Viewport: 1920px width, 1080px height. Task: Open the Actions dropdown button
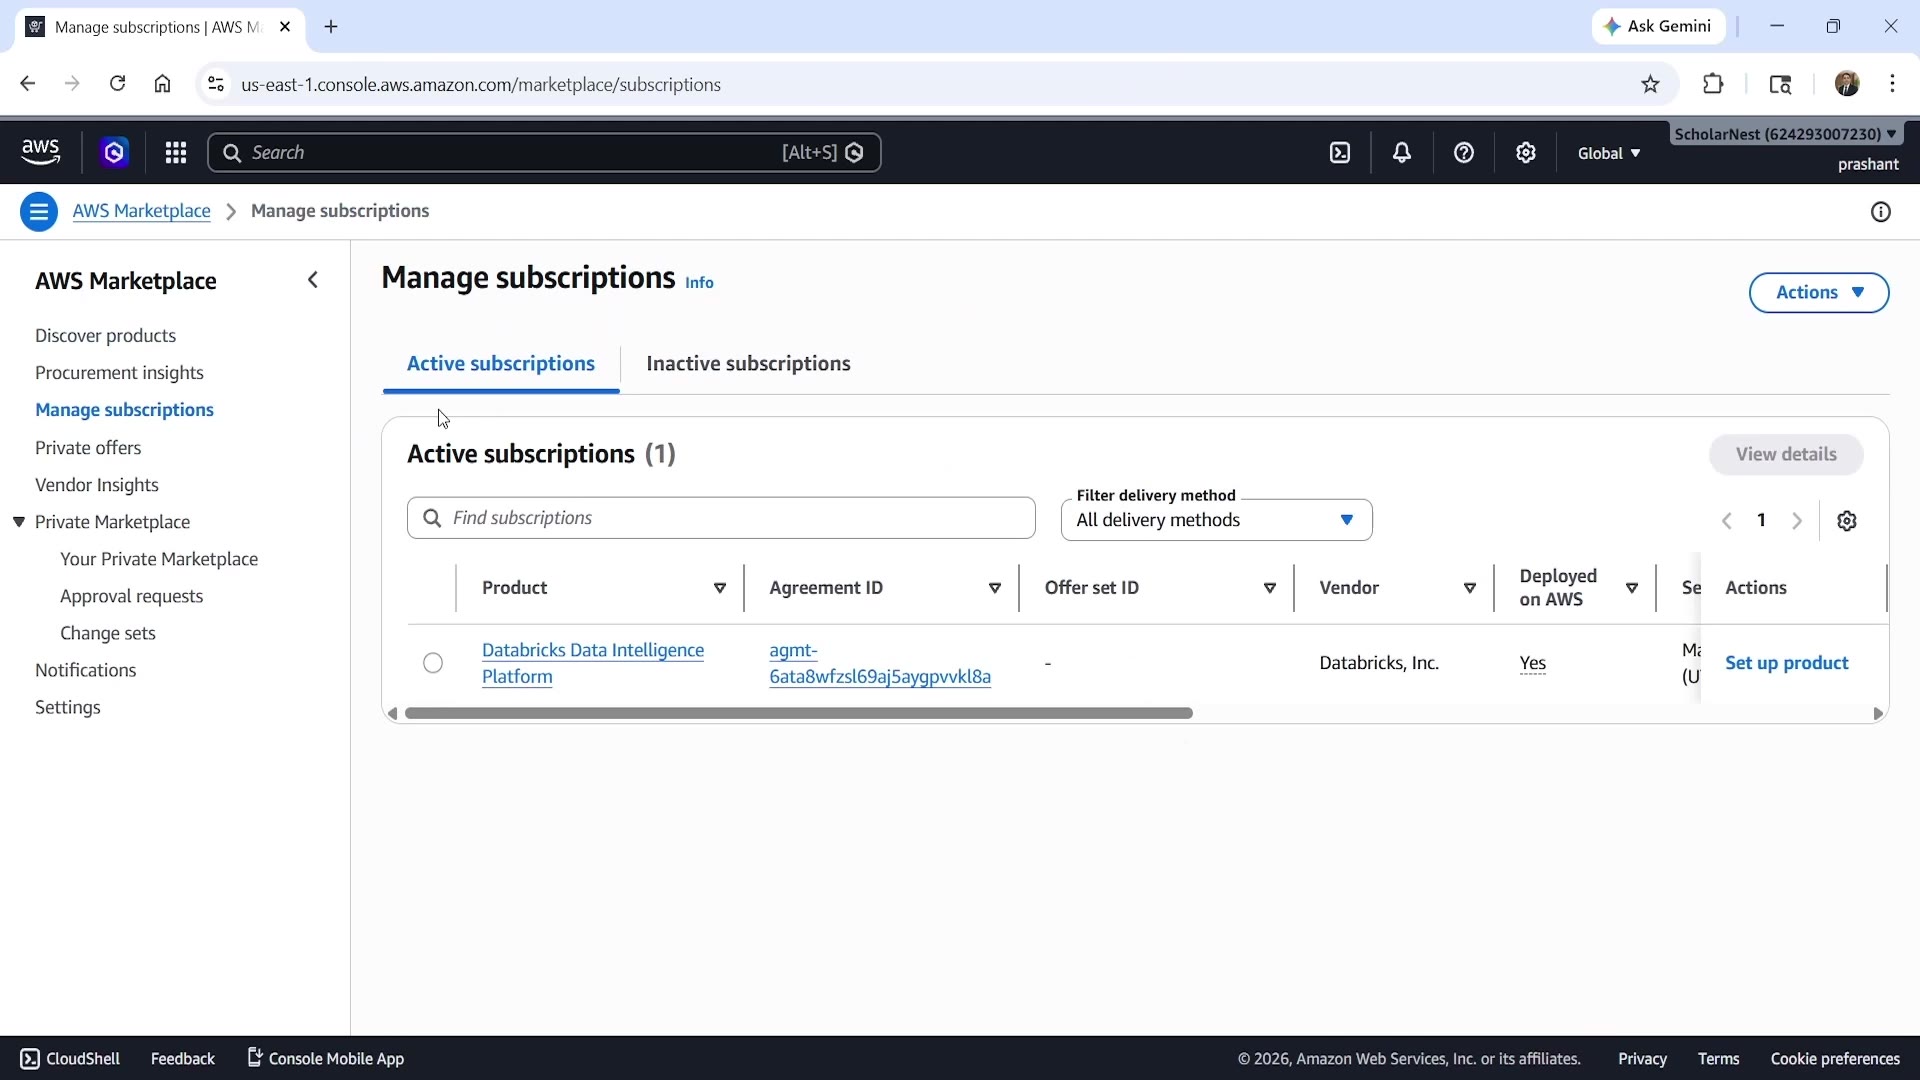pos(1819,293)
